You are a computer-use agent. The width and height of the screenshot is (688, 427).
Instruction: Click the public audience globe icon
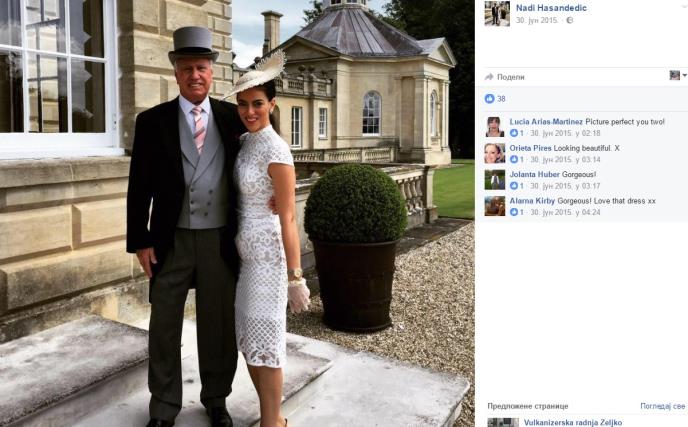pyautogui.click(x=570, y=20)
